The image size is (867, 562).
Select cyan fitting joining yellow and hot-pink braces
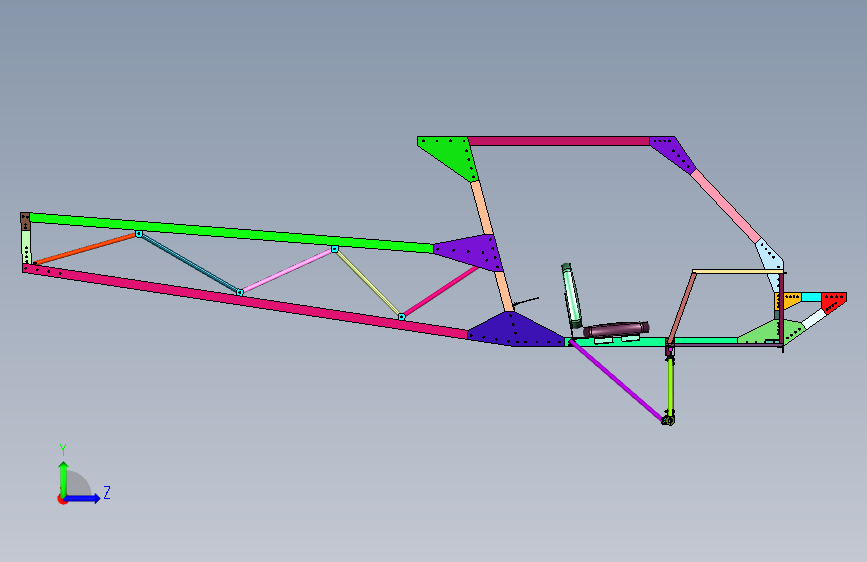tap(402, 317)
